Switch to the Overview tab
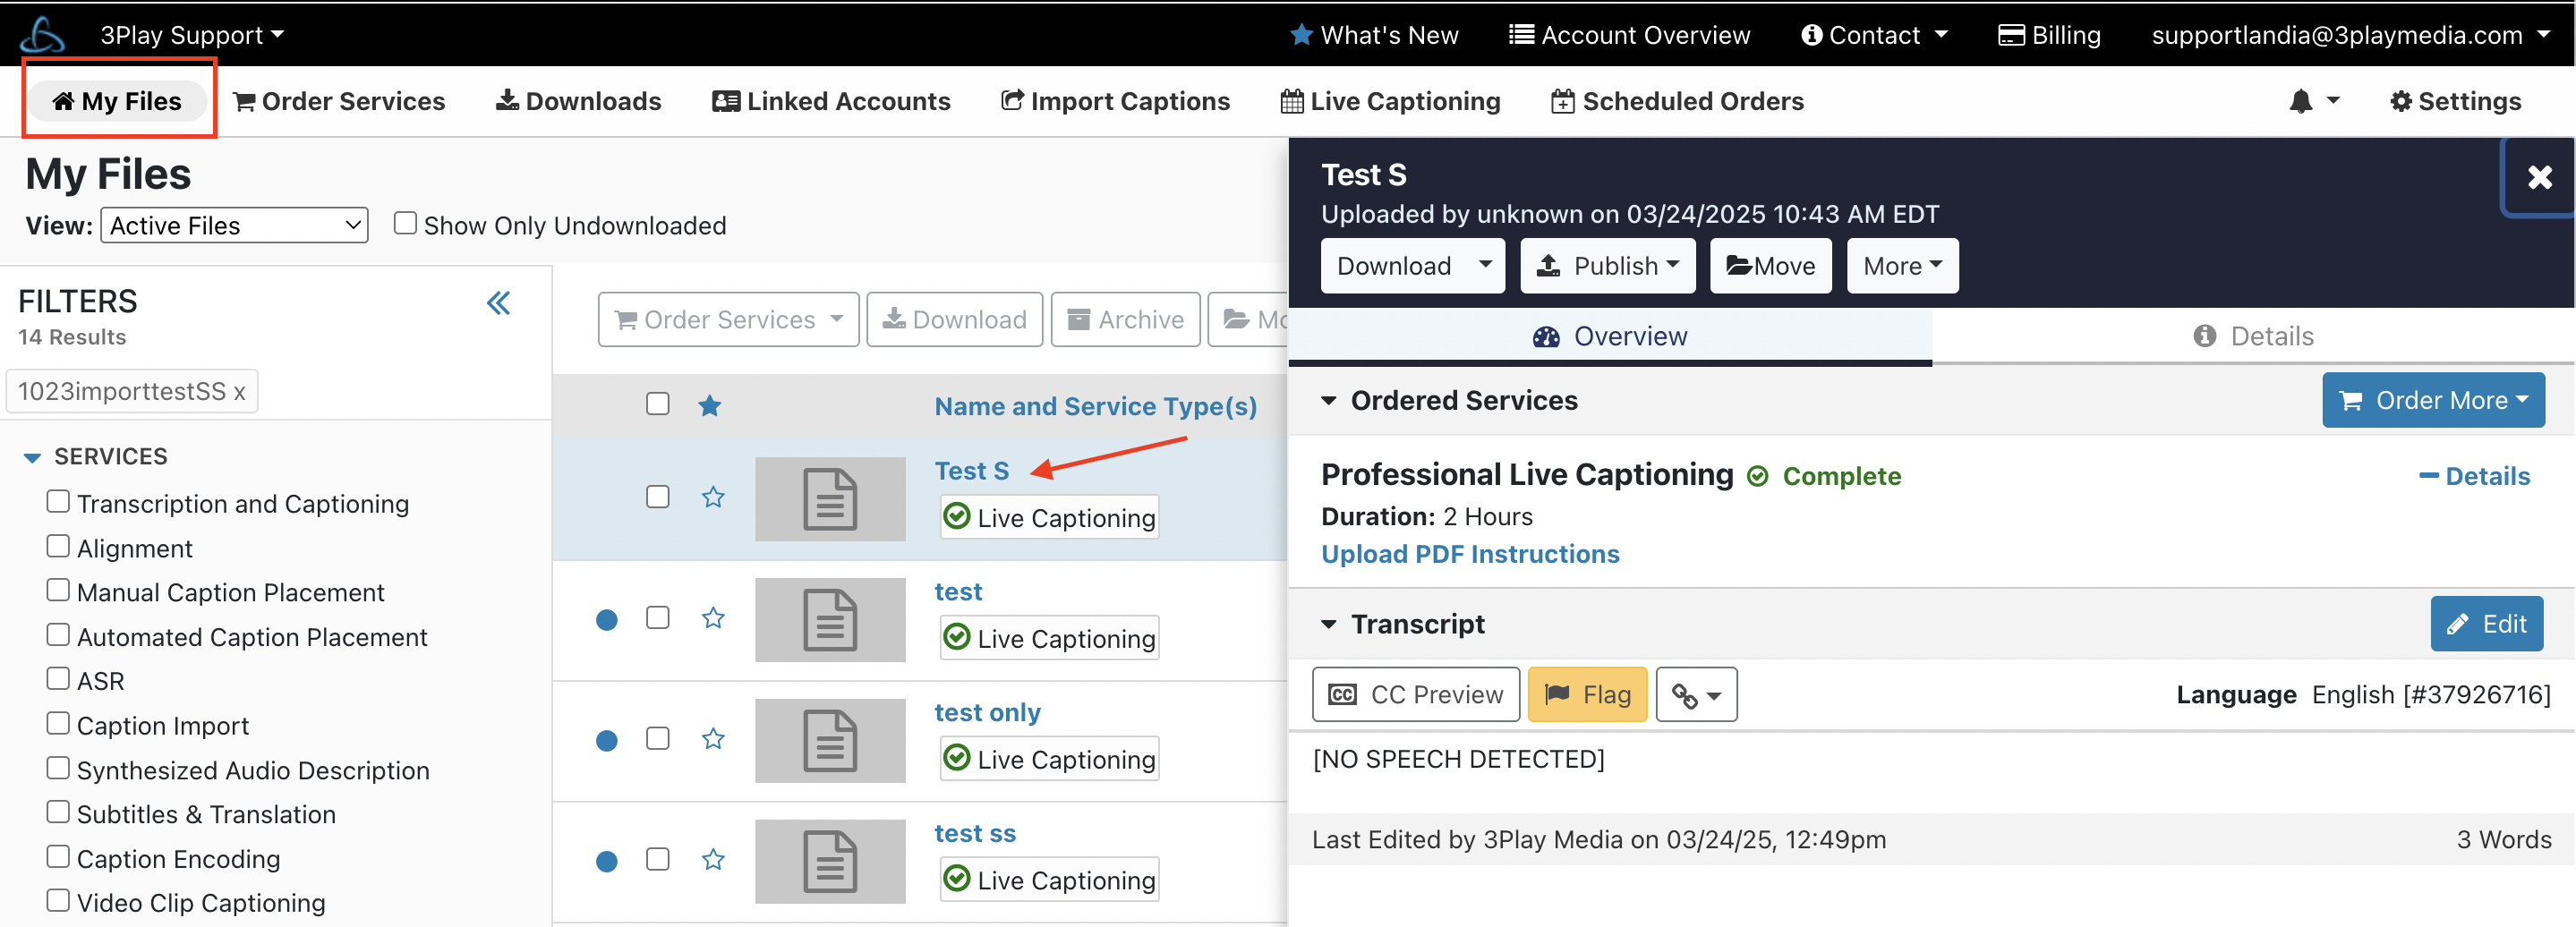This screenshot has height=927, width=2576. 1610,337
